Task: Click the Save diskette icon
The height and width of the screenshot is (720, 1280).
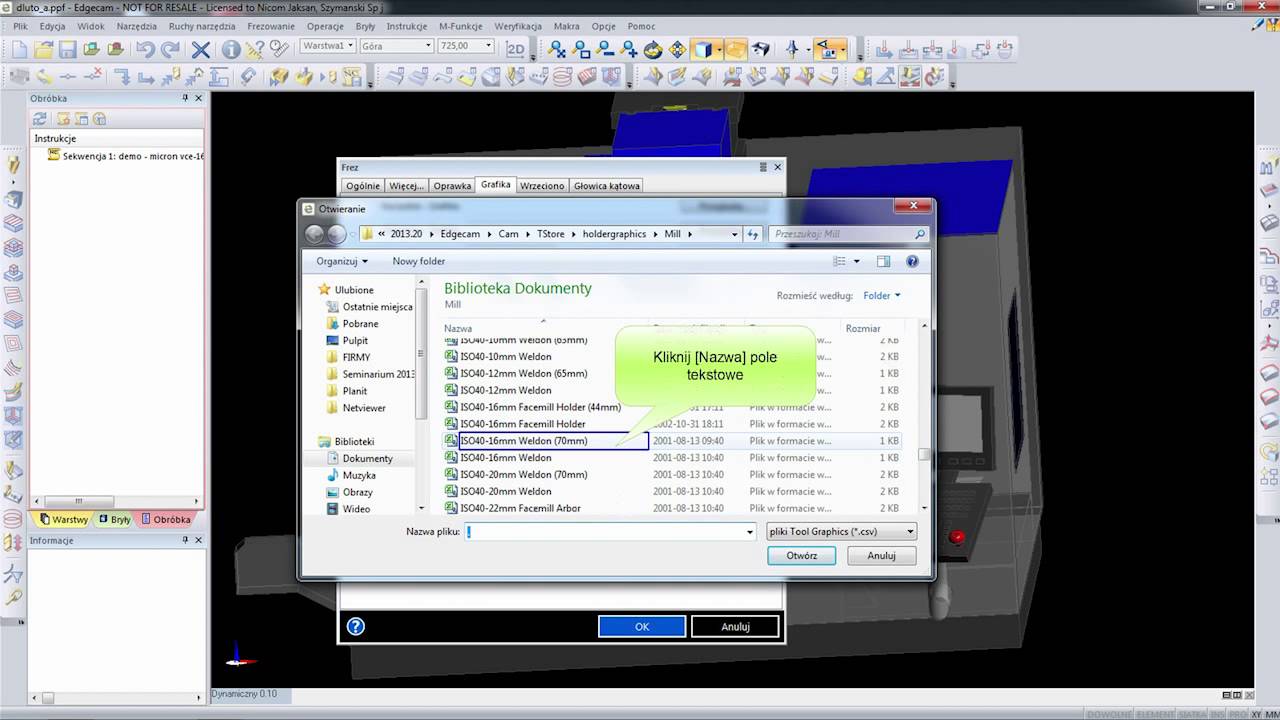Action: coord(67,48)
